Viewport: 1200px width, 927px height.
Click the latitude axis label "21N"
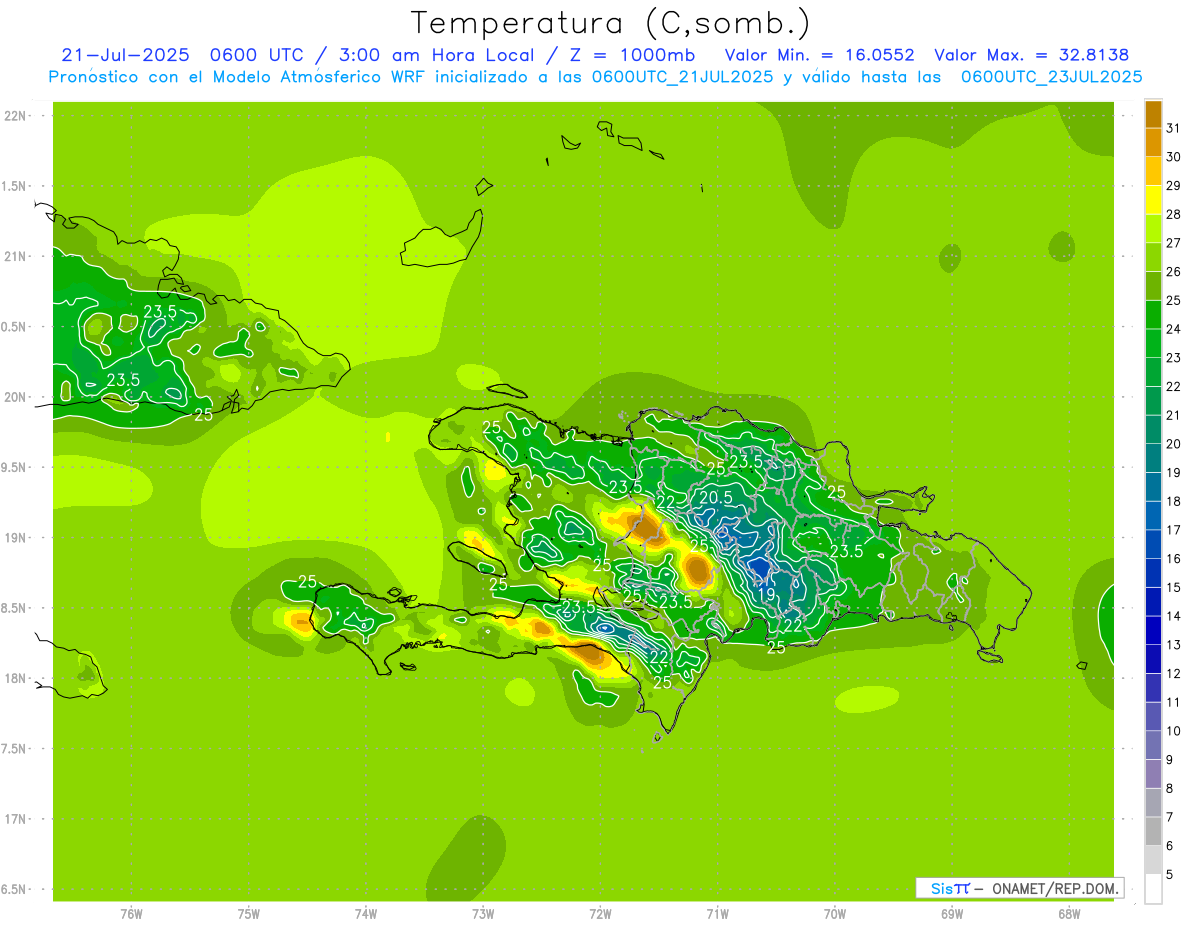(x=15, y=257)
